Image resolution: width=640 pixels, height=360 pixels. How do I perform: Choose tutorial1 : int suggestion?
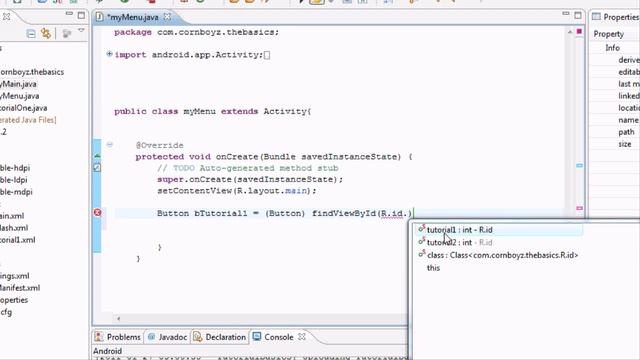498,230
